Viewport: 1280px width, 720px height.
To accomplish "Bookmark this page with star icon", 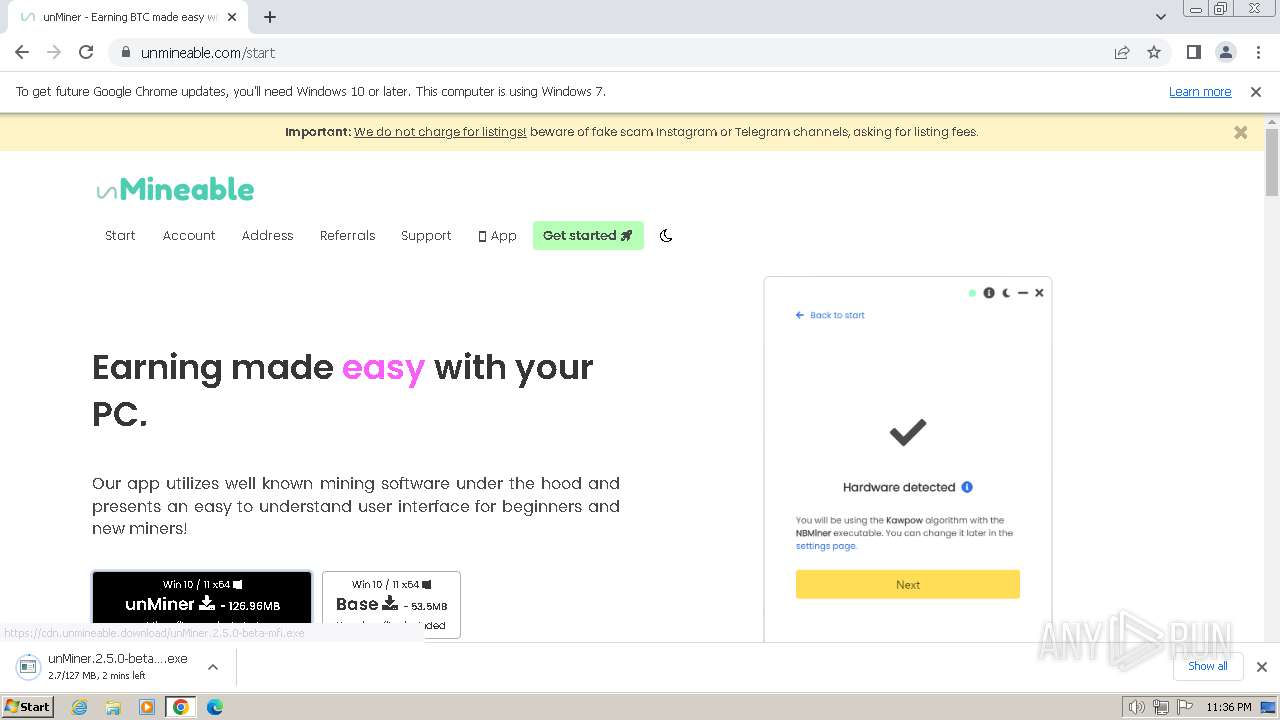I will pyautogui.click(x=1154, y=52).
